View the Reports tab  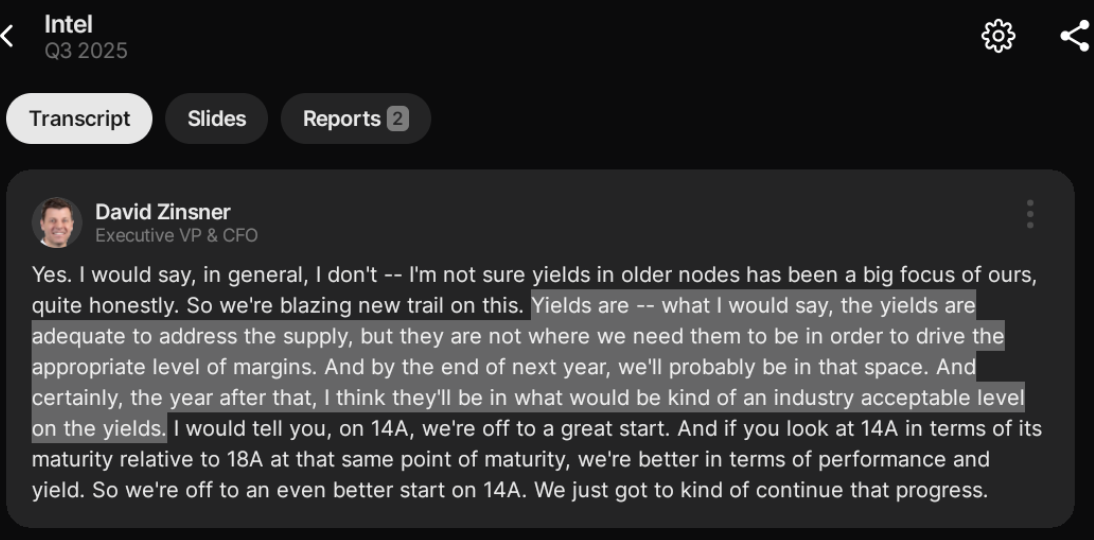point(342,119)
